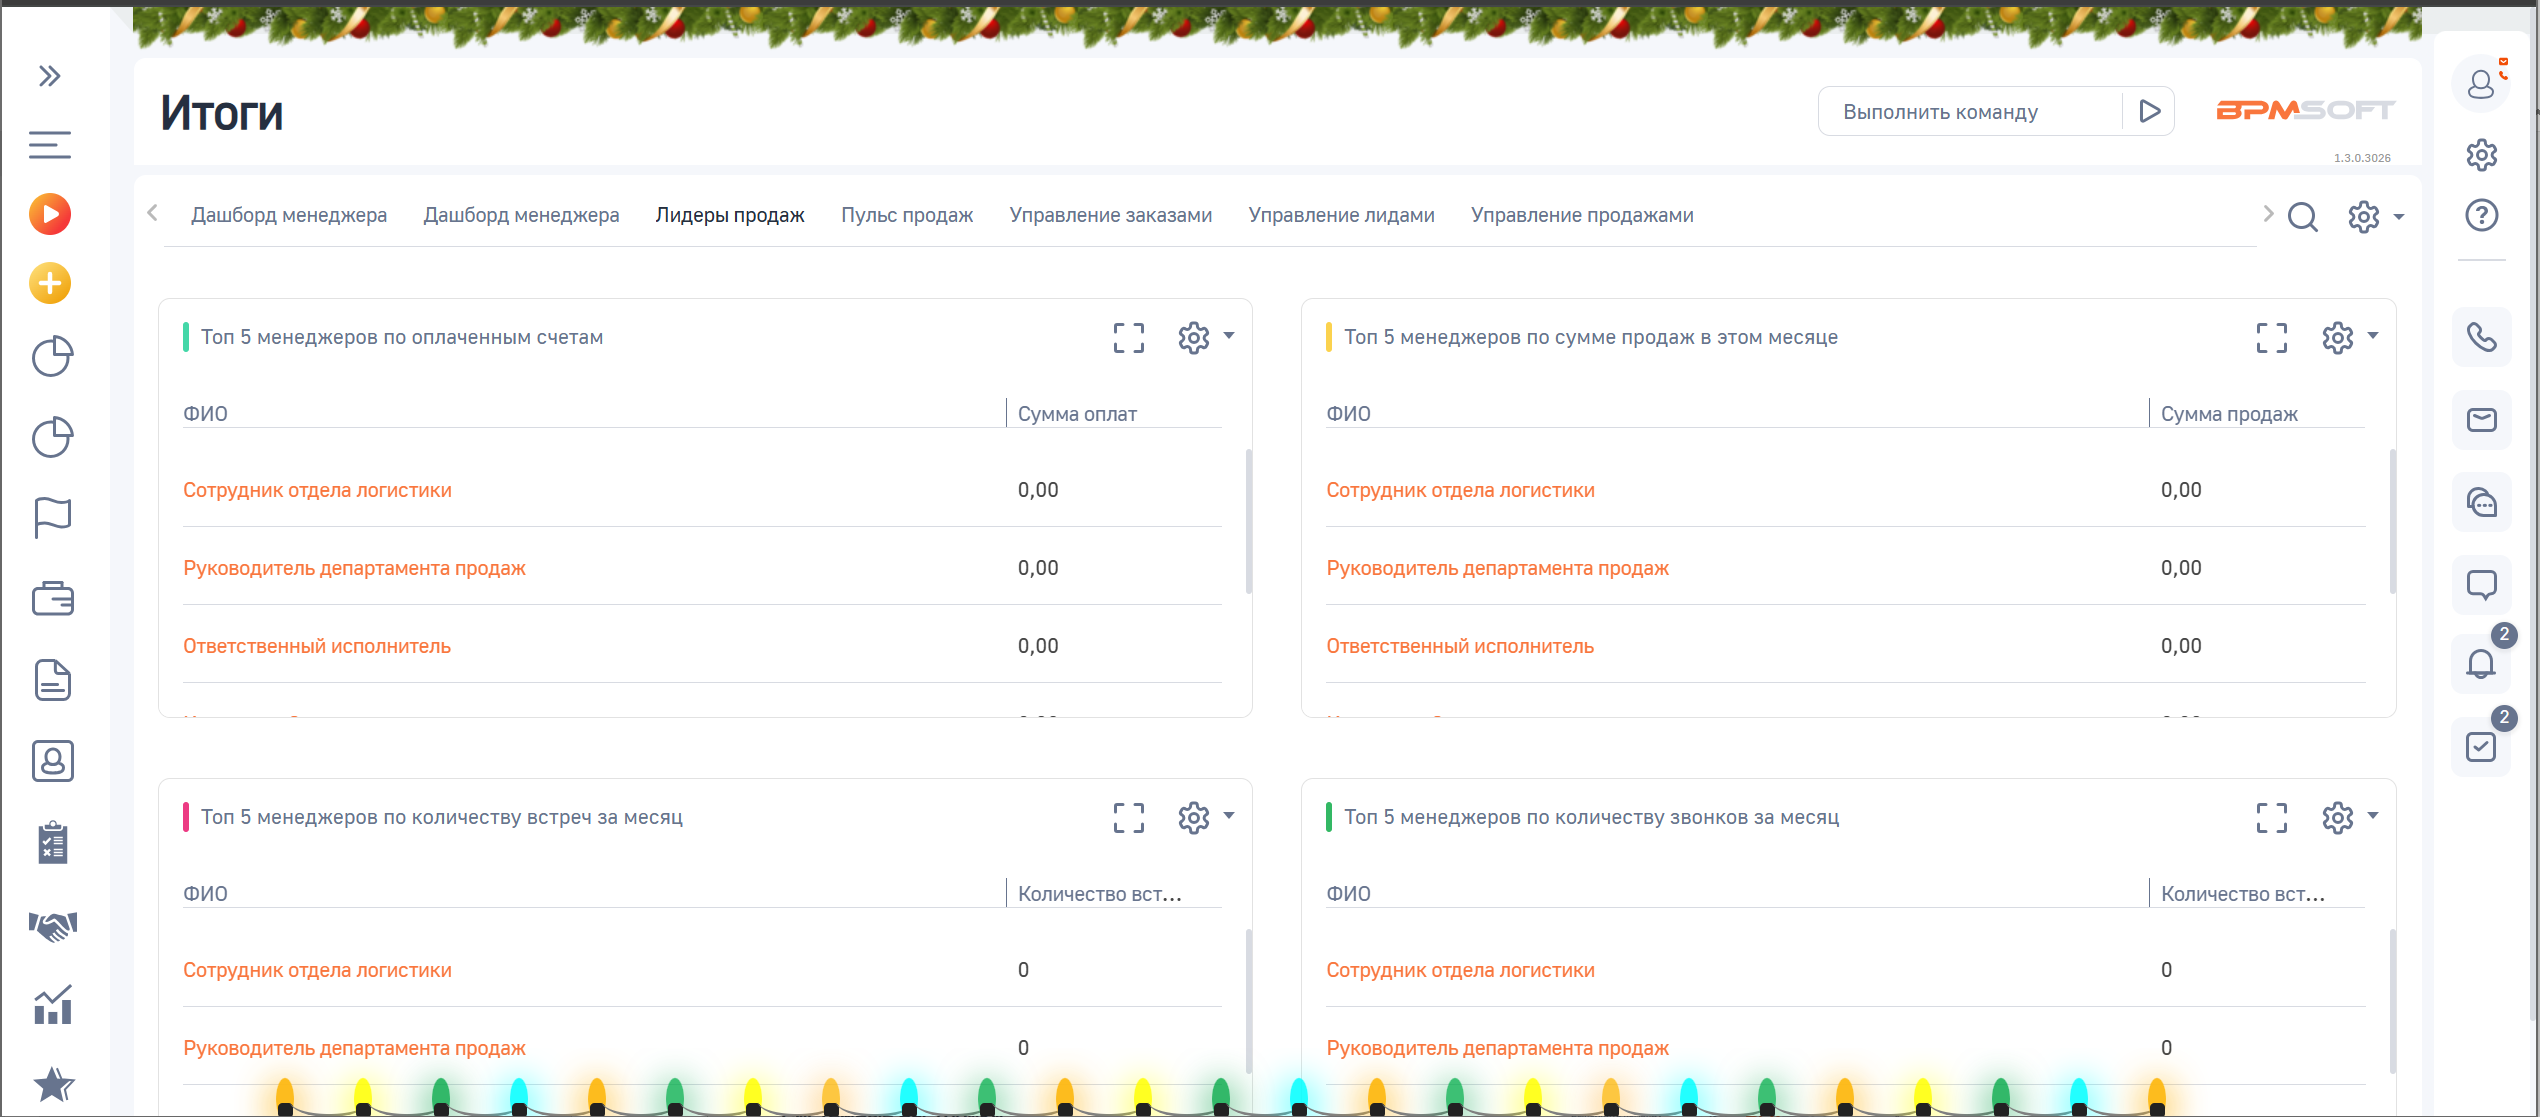Open Руководитель департамента продаж in сумме продаж list
The height and width of the screenshot is (1117, 2540).
1497,568
